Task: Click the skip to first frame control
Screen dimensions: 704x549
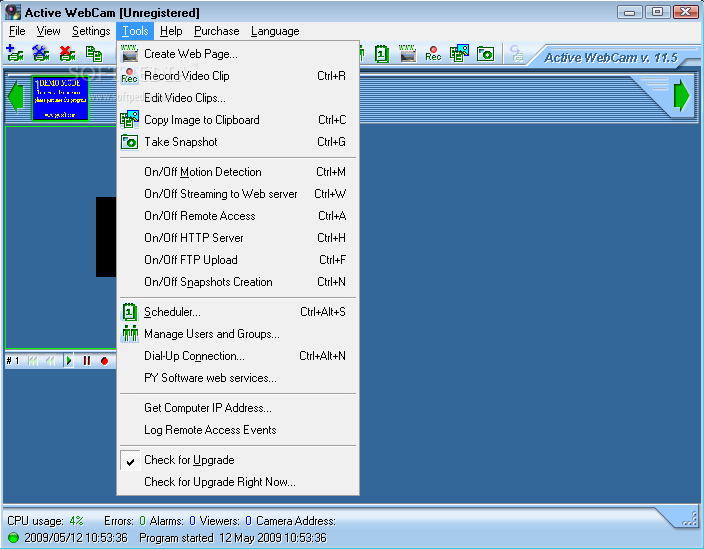Action: (x=33, y=361)
